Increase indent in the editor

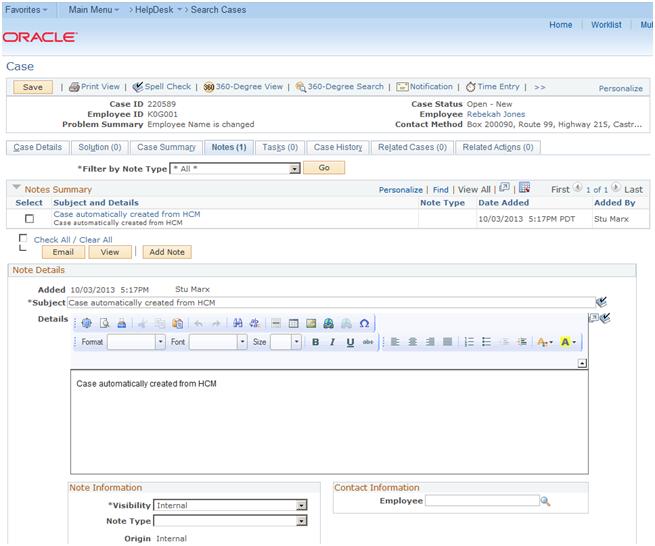pyautogui.click(x=522, y=342)
